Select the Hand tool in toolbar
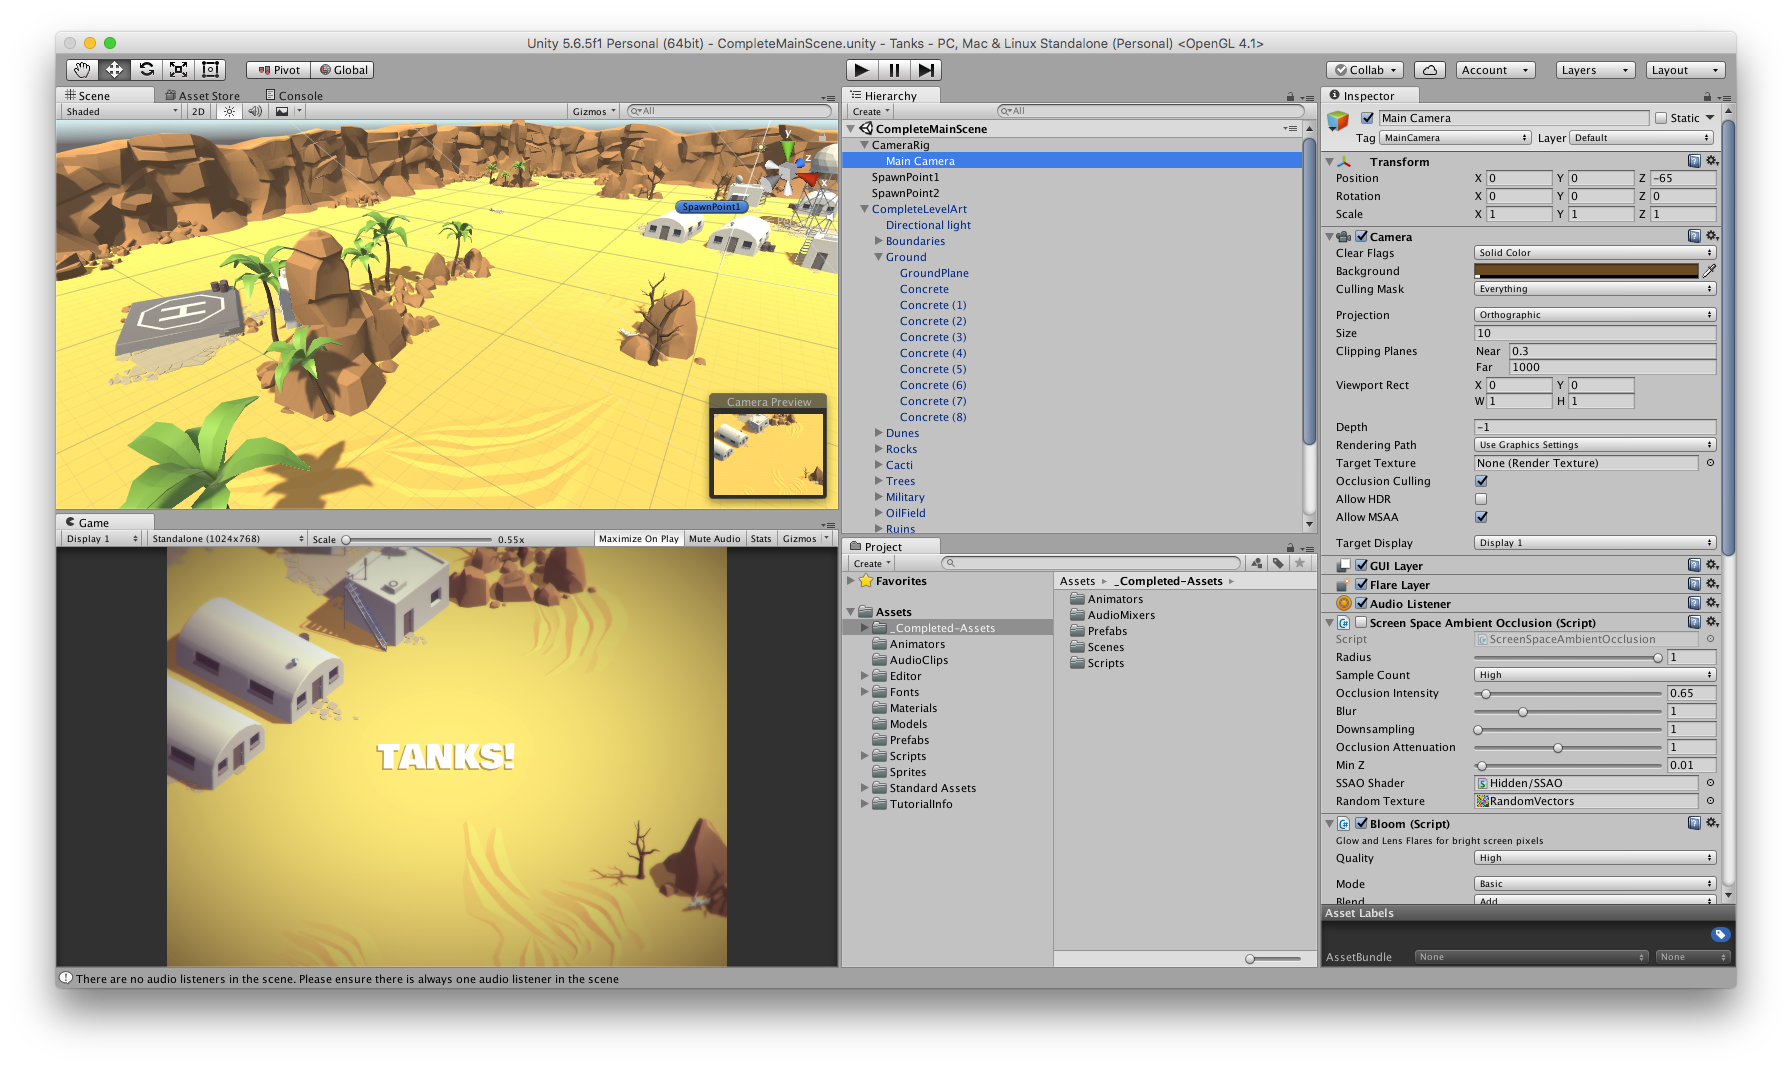The height and width of the screenshot is (1068, 1792). click(82, 69)
